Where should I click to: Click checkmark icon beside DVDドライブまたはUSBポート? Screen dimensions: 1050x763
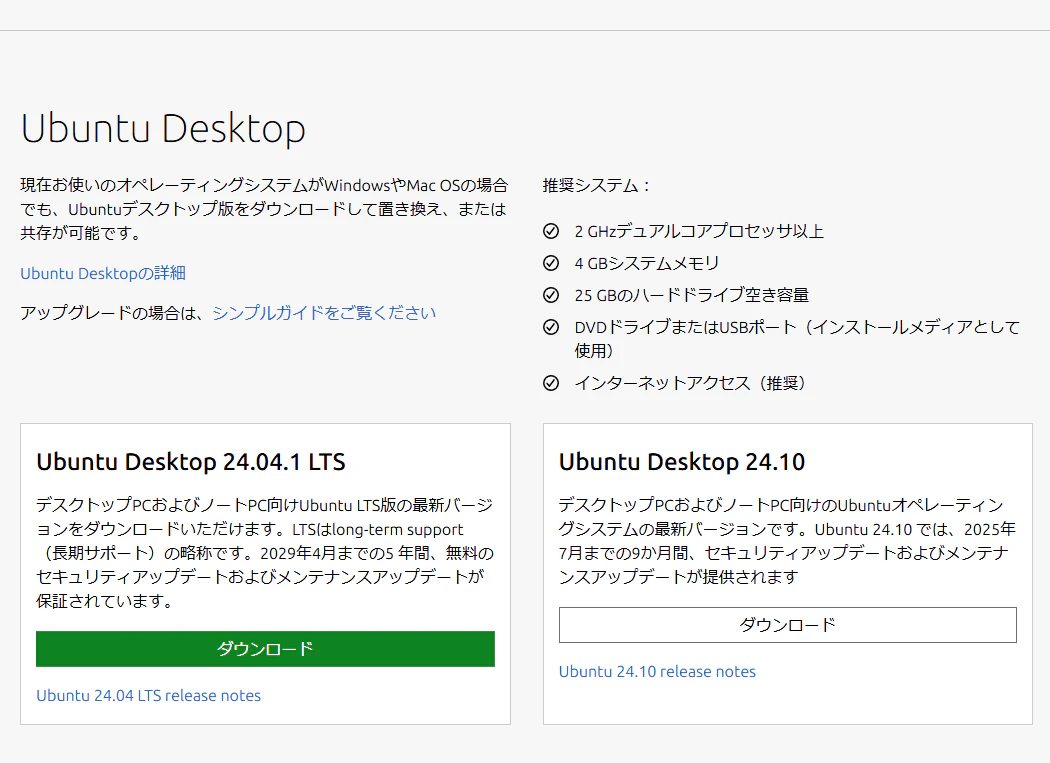pos(550,327)
